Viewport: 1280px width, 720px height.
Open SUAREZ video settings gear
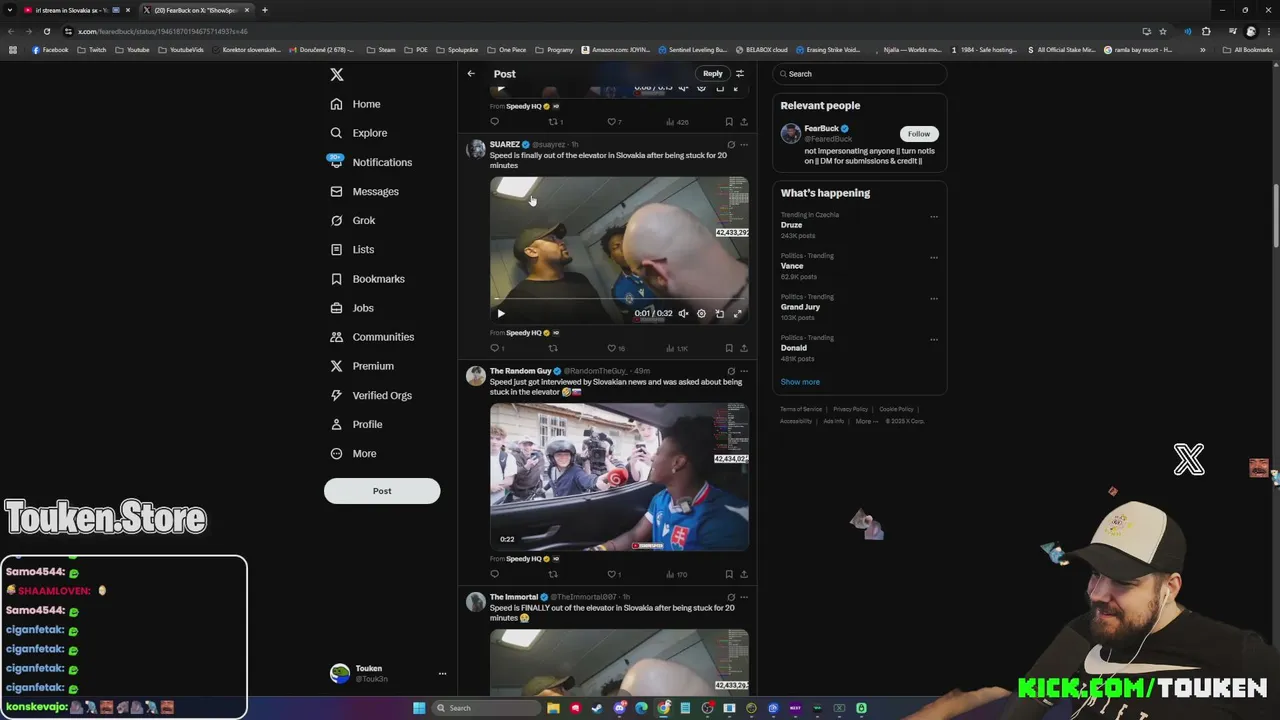click(x=701, y=314)
